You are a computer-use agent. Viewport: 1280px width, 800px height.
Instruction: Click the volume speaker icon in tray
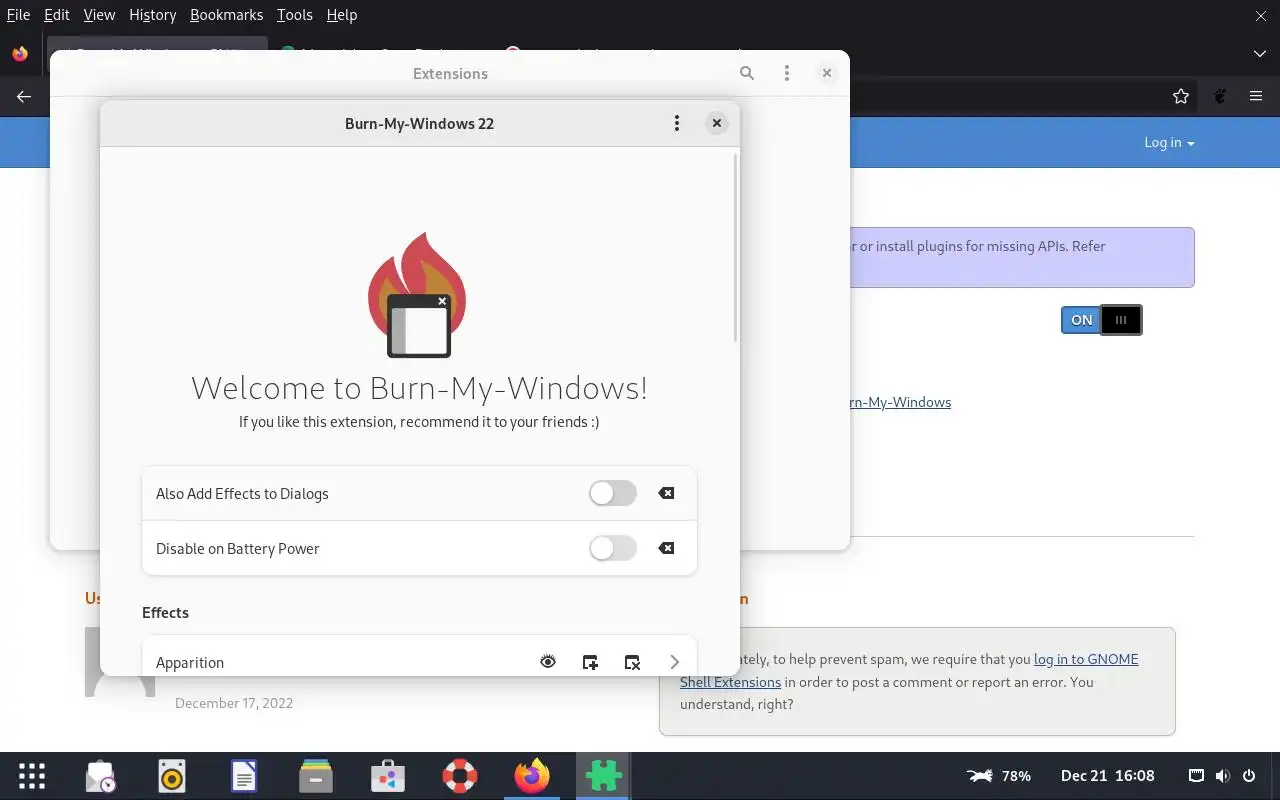[x=1222, y=776]
